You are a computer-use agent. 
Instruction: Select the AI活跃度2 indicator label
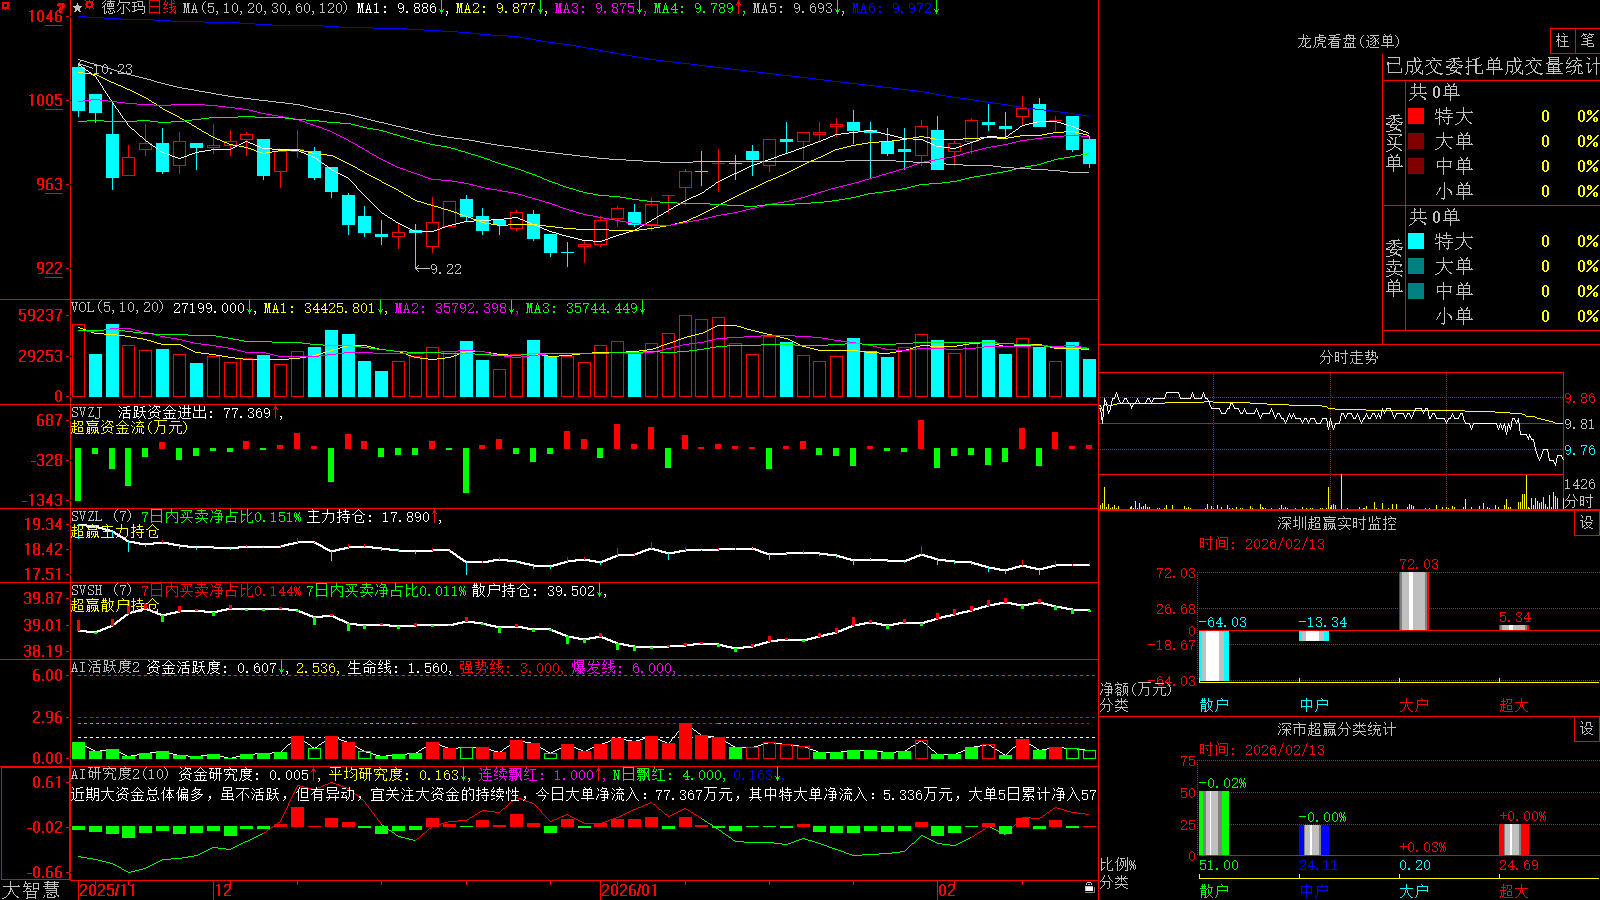coord(105,667)
